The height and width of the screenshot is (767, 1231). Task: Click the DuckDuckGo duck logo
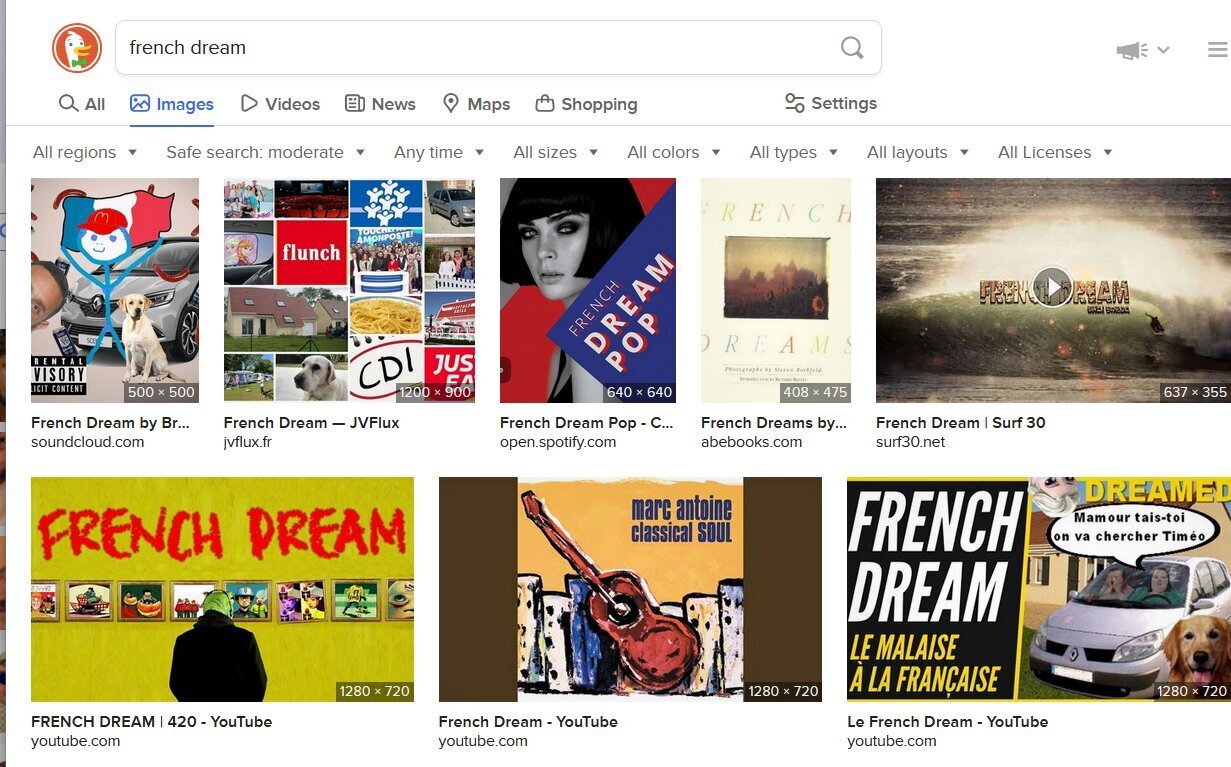click(x=77, y=48)
